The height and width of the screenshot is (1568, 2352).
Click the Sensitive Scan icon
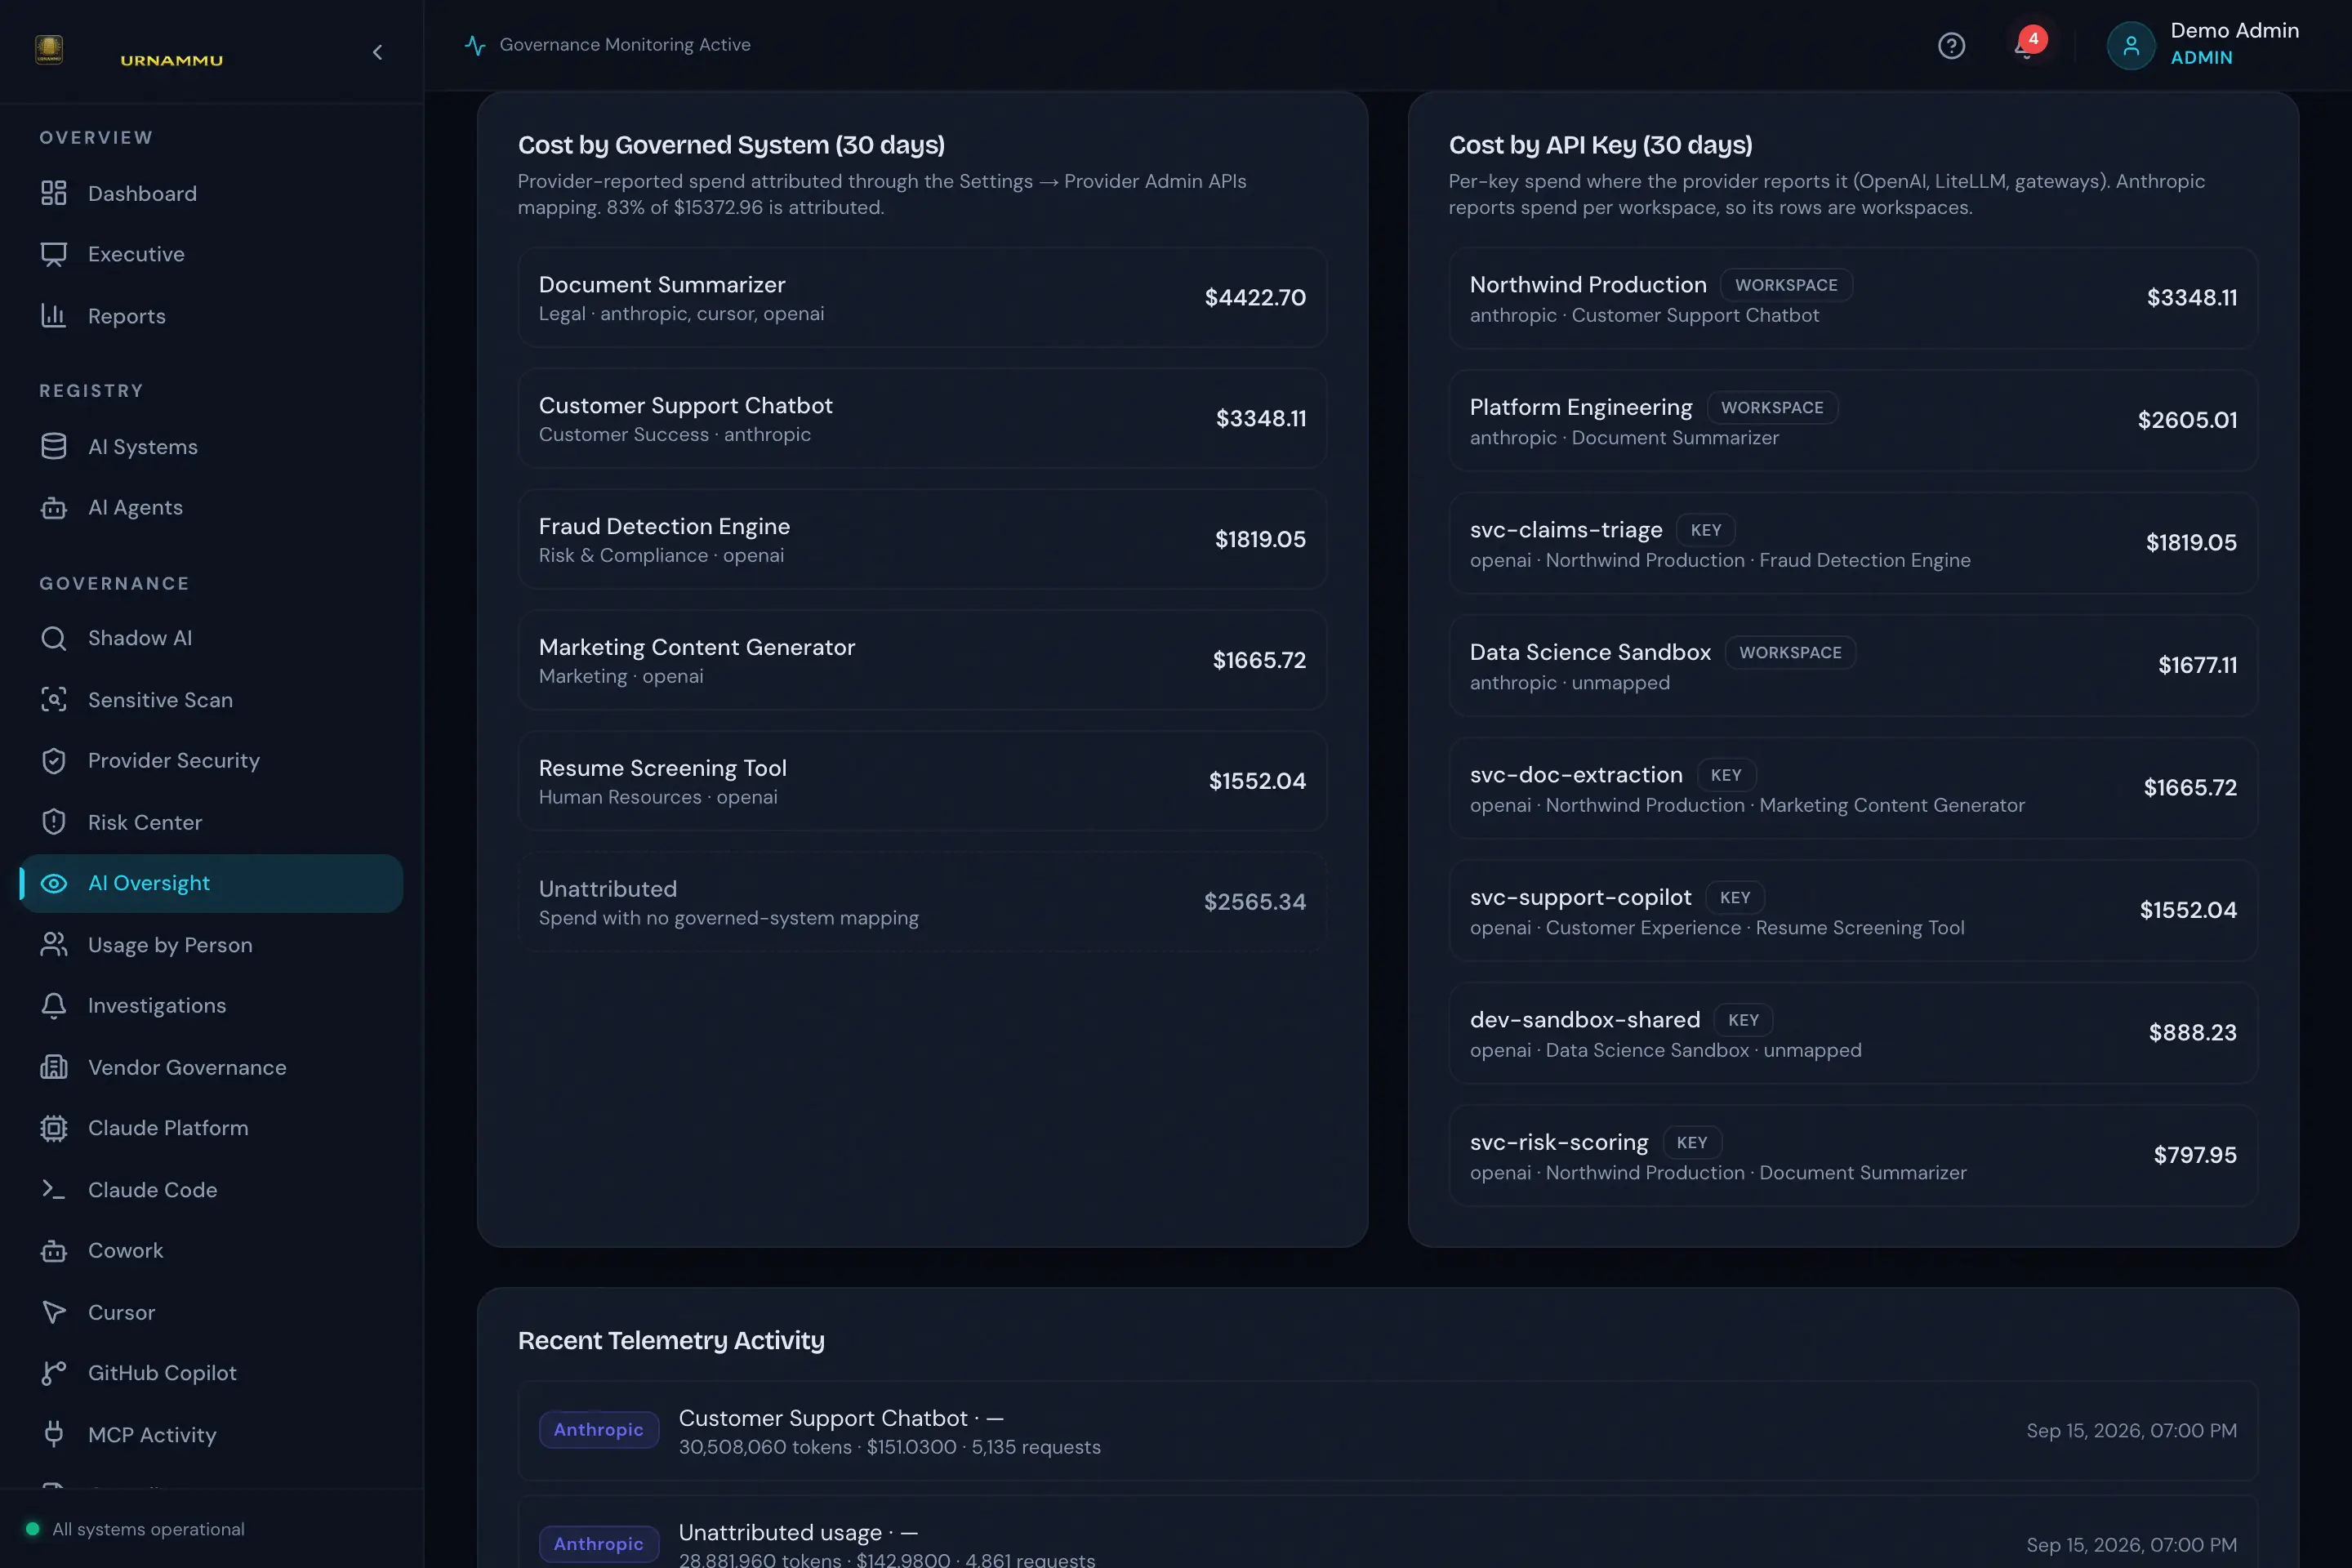[x=54, y=699]
